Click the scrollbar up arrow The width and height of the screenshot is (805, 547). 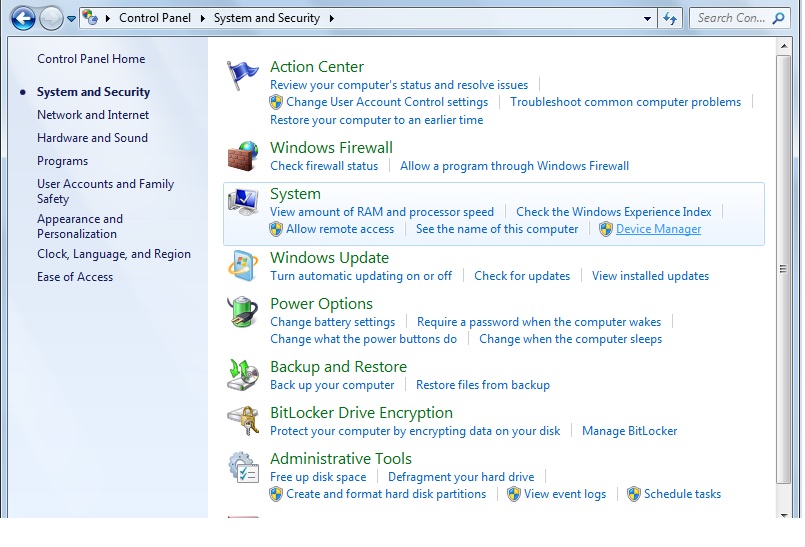pyautogui.click(x=783, y=46)
